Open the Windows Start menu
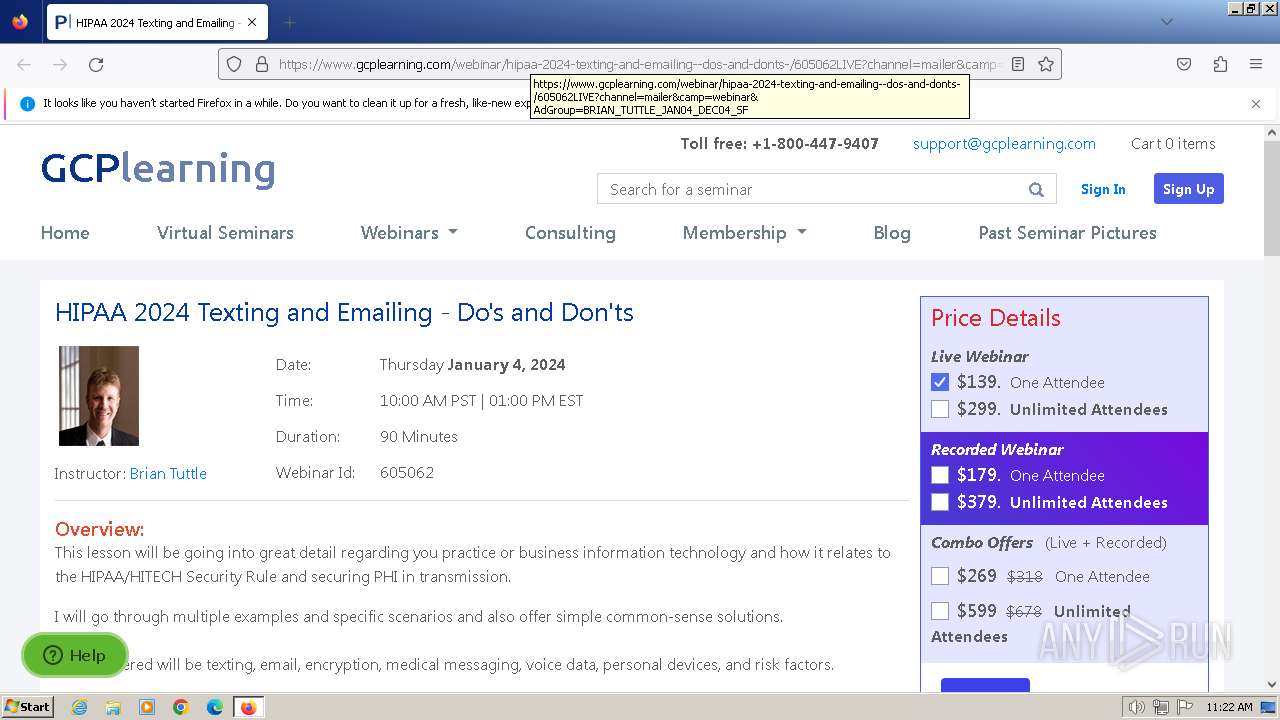 (27, 707)
